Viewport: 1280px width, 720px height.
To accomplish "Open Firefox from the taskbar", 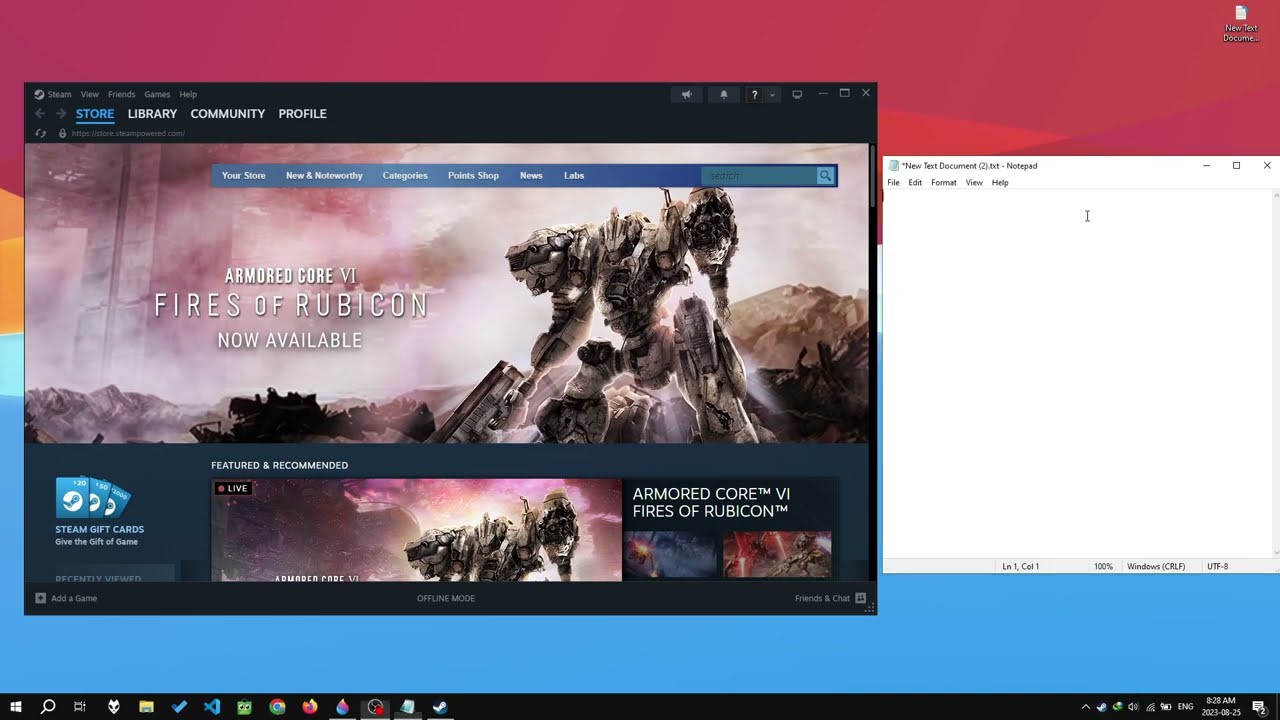I will [x=310, y=707].
